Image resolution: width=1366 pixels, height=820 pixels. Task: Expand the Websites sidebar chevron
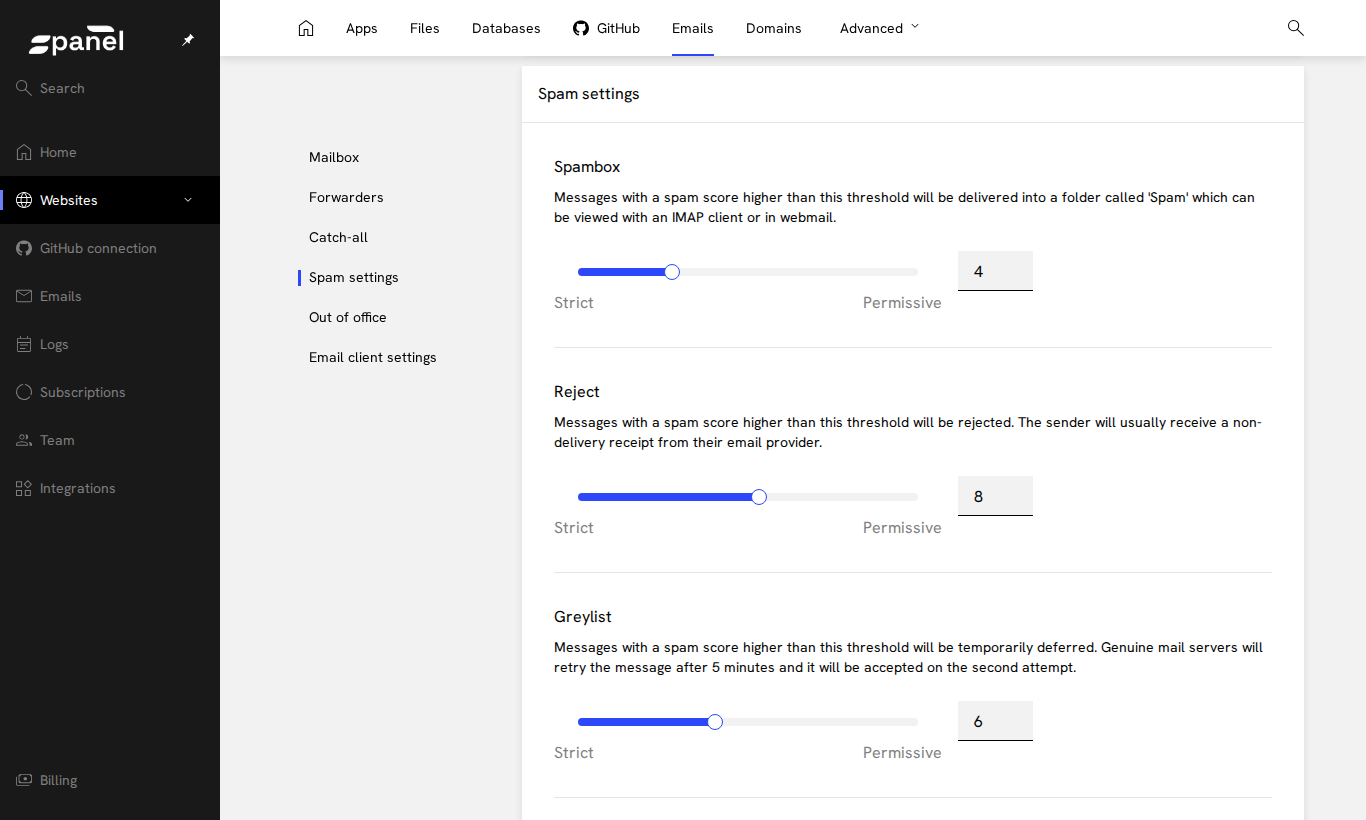click(188, 200)
